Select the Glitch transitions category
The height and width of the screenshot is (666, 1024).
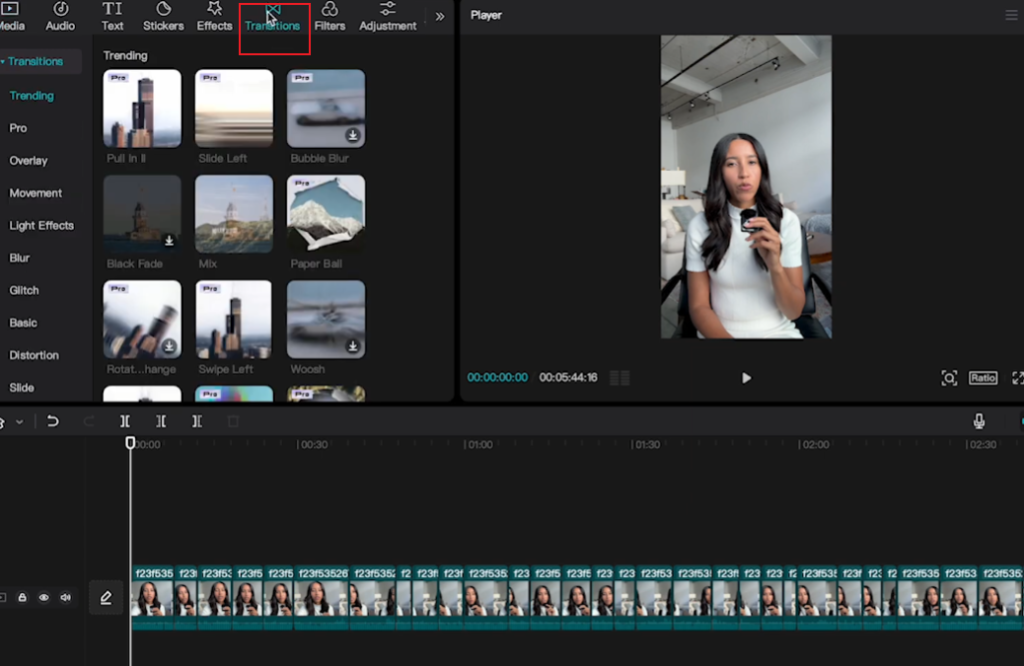point(24,290)
